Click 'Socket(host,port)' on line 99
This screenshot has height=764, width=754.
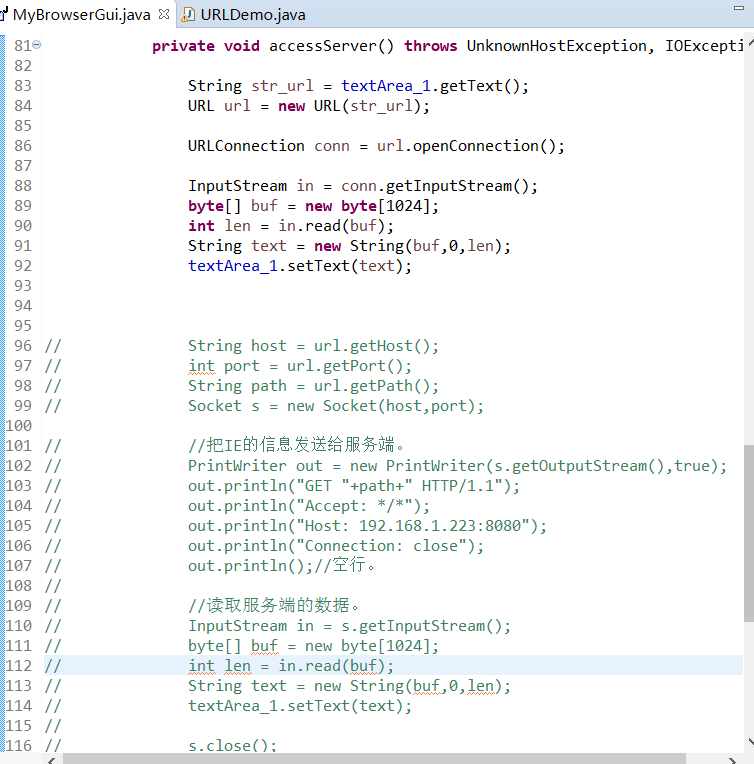click(x=399, y=405)
